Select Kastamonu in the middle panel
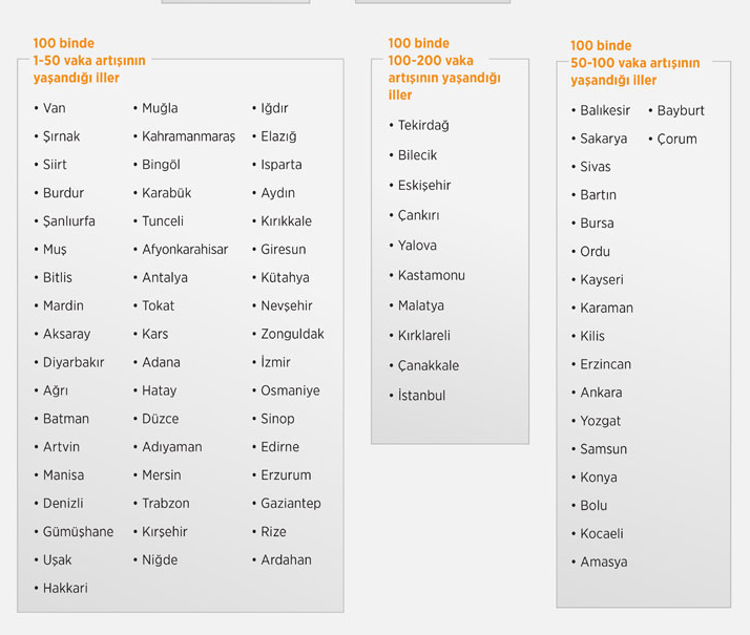 coord(431,275)
